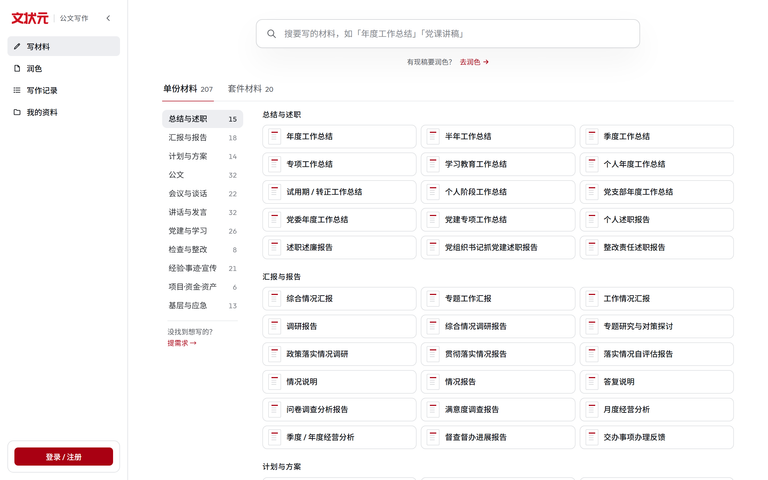The height and width of the screenshot is (480, 768).
Task: Switch to the 单份材料 tab
Action: [x=188, y=89]
